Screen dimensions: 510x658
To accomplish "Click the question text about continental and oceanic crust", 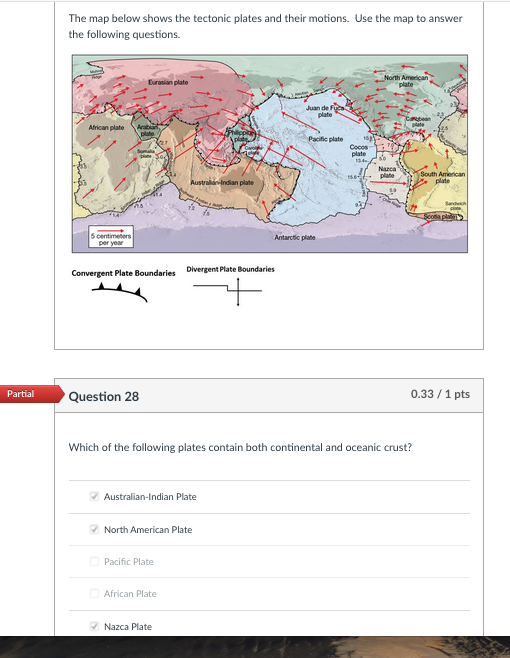I will (240, 447).
